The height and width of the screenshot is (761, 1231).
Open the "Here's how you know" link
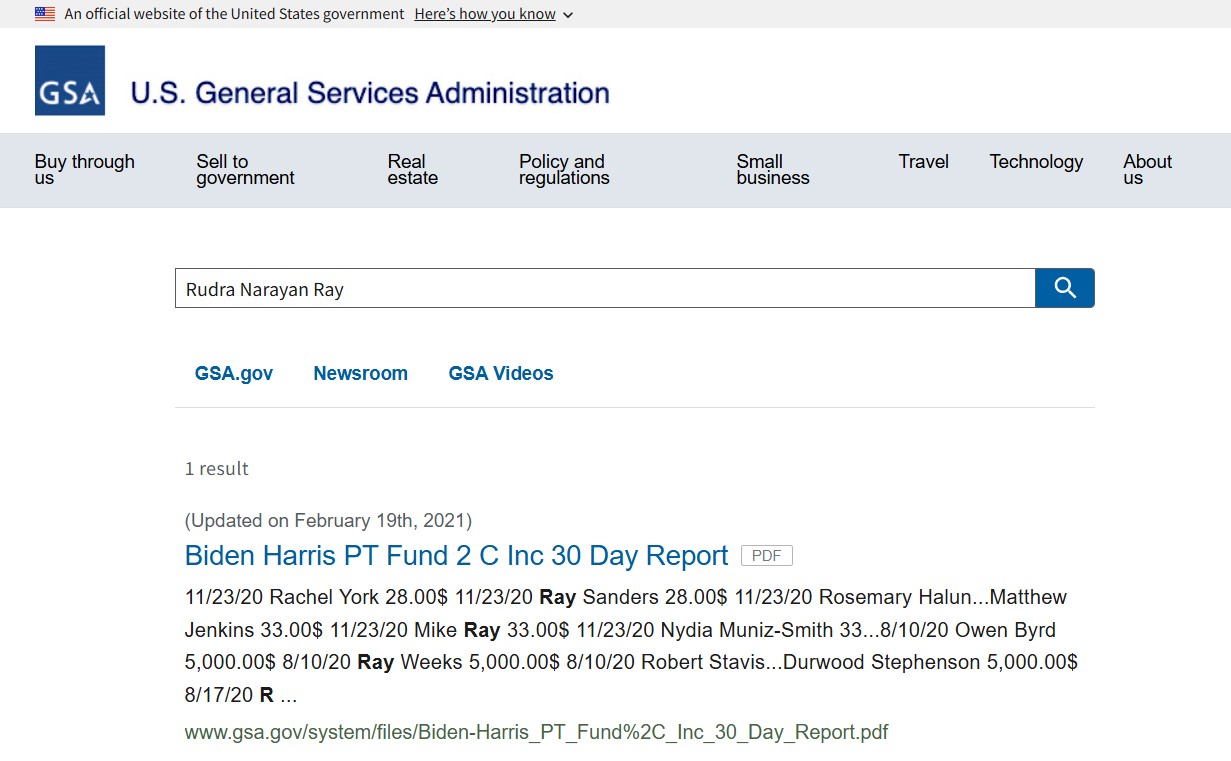(485, 14)
